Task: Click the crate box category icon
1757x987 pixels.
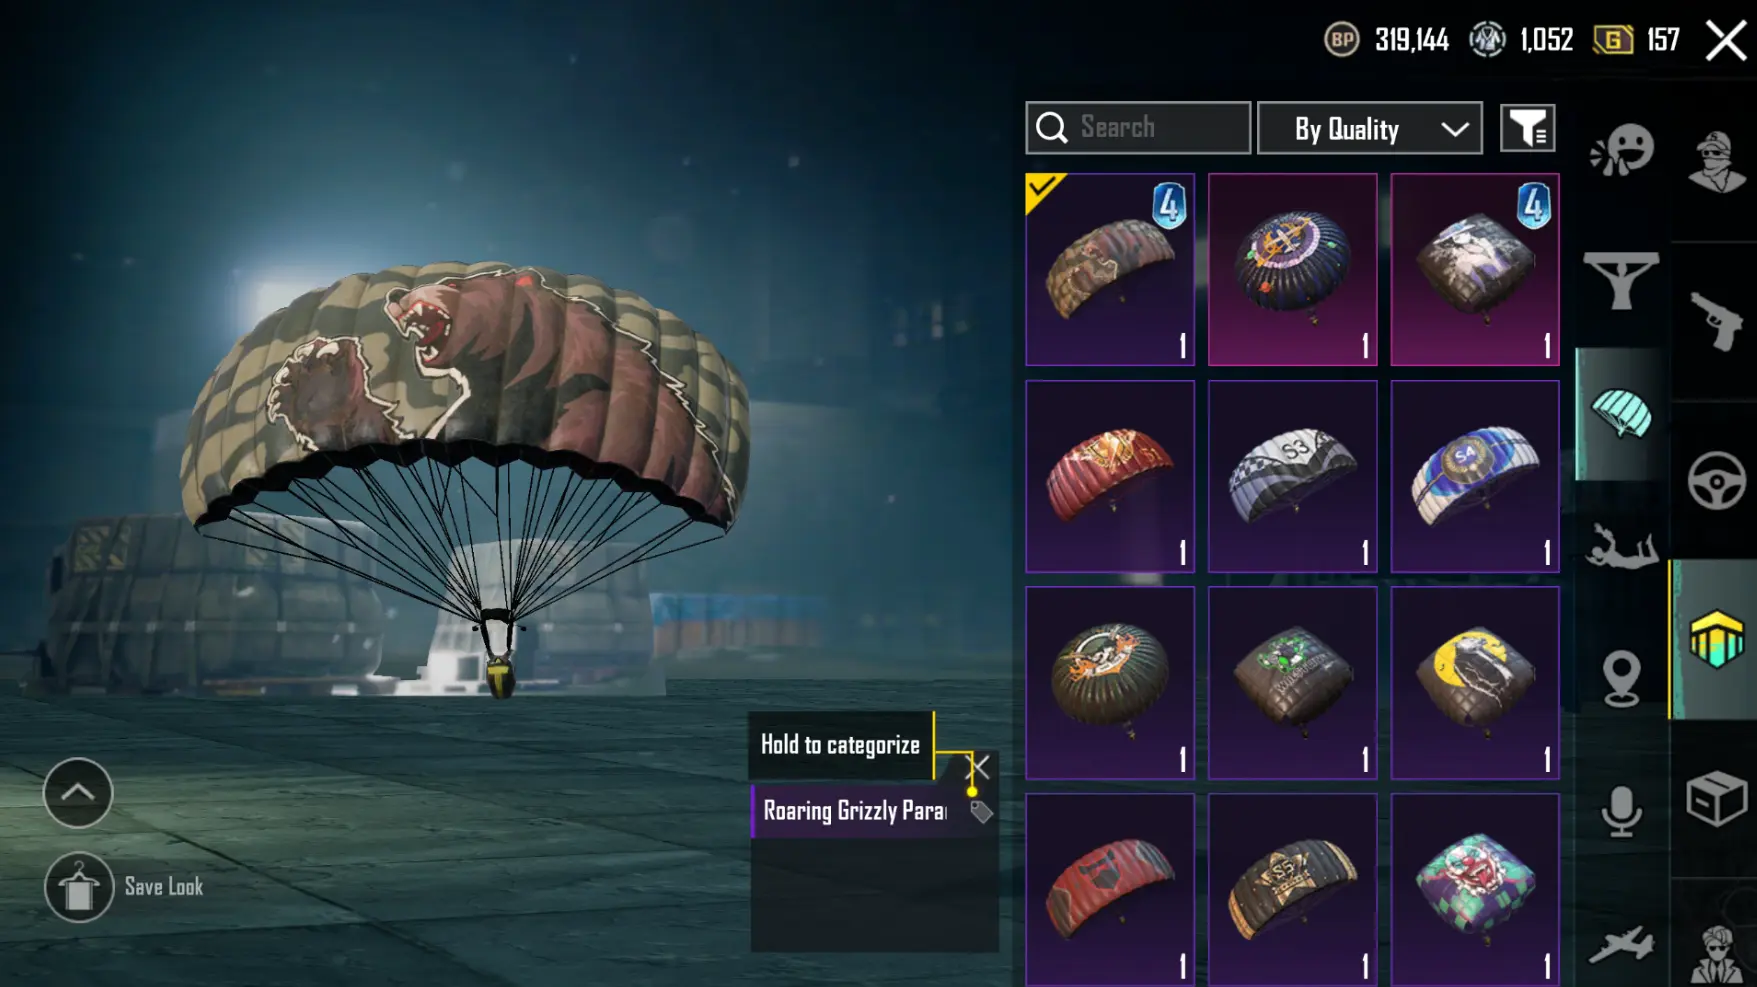Action: pos(1716,798)
